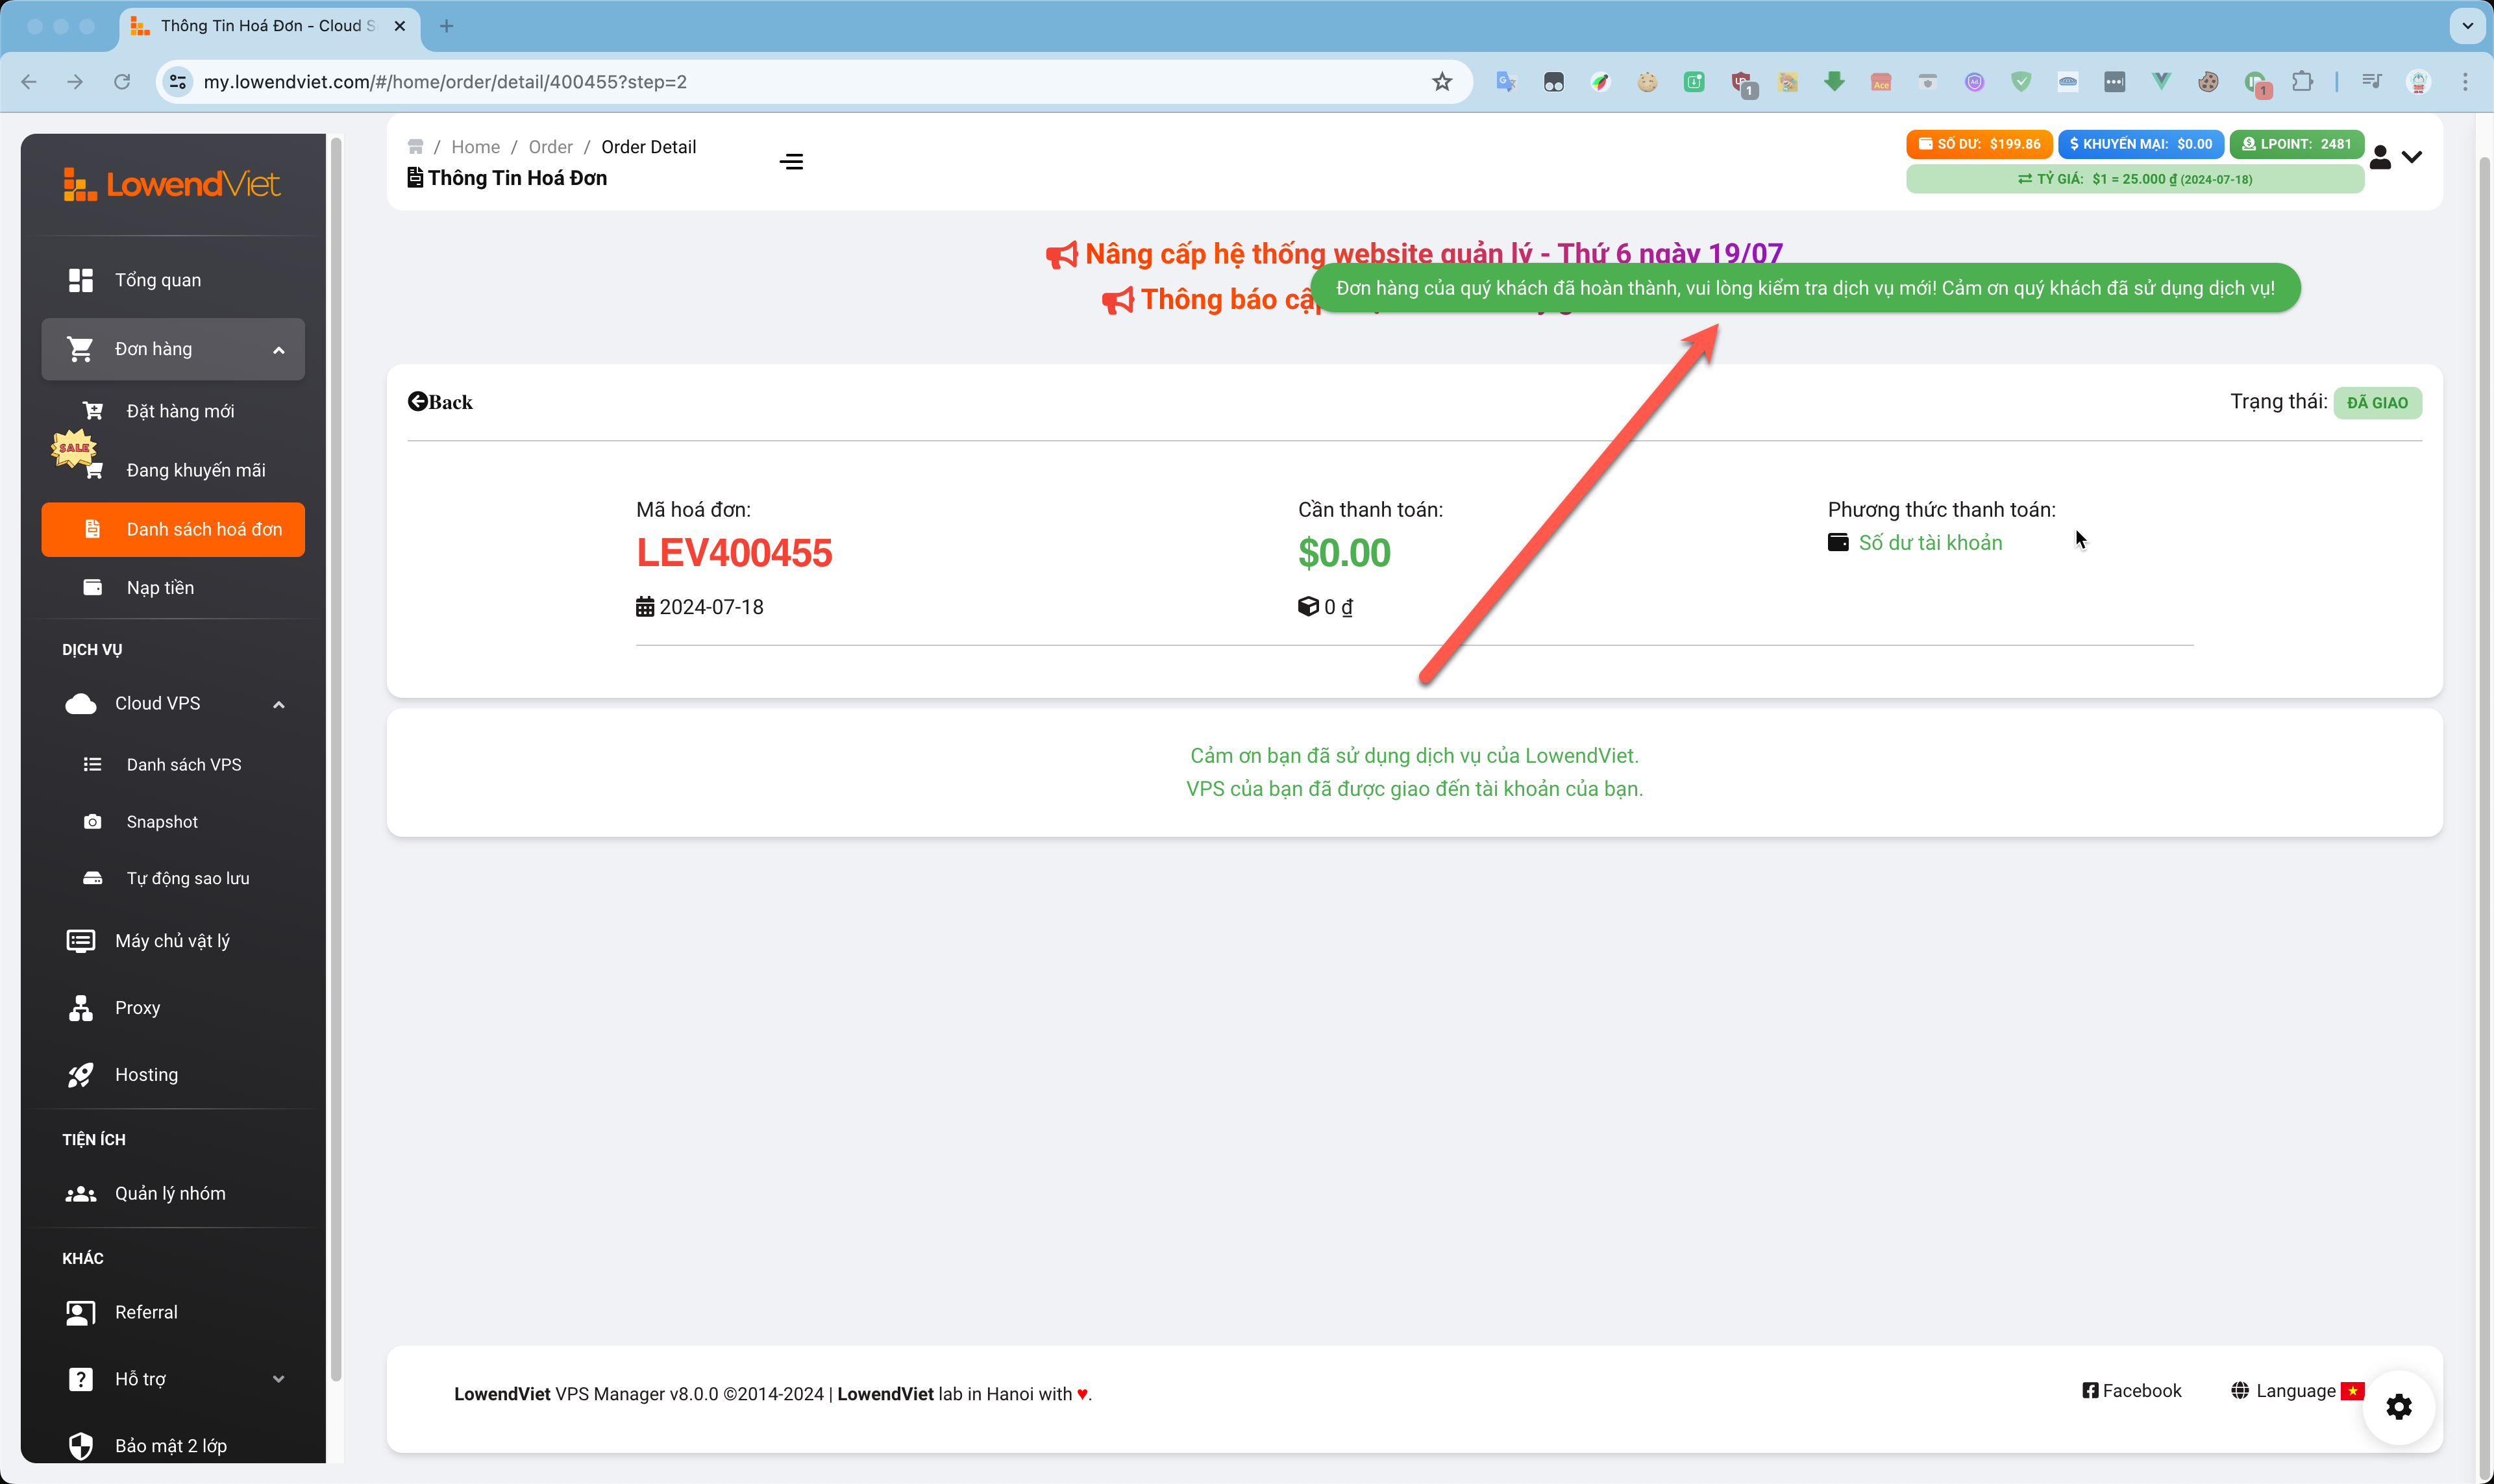Click the breadcrumb home store icon

coord(416,147)
